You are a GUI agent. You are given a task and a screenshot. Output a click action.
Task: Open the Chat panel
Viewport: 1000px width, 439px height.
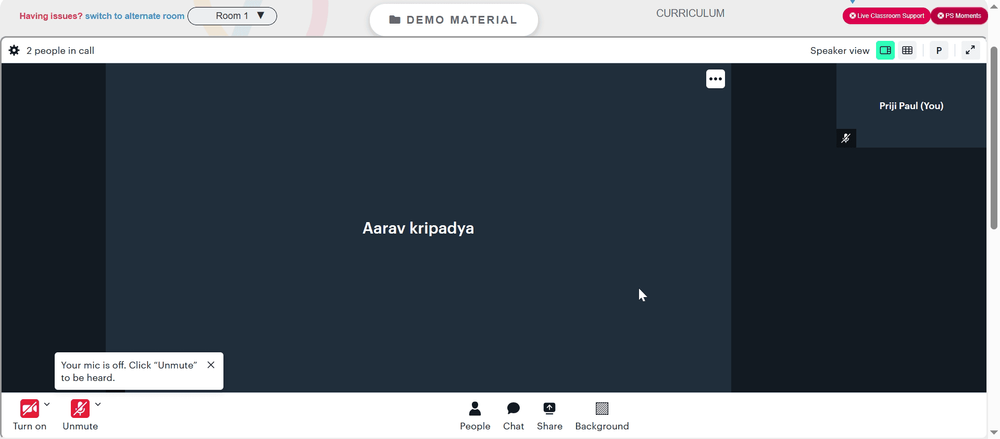513,416
